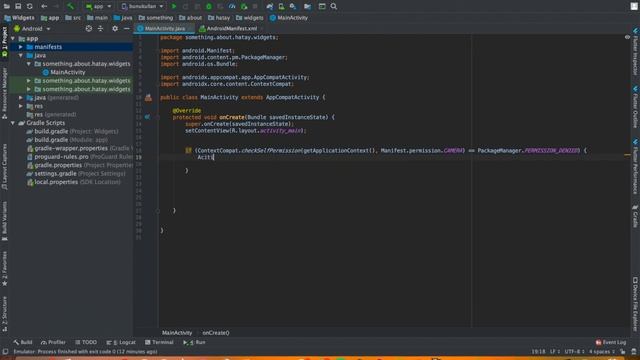Expand the manifests folder arrow
The width and height of the screenshot is (640, 360).
(21, 47)
